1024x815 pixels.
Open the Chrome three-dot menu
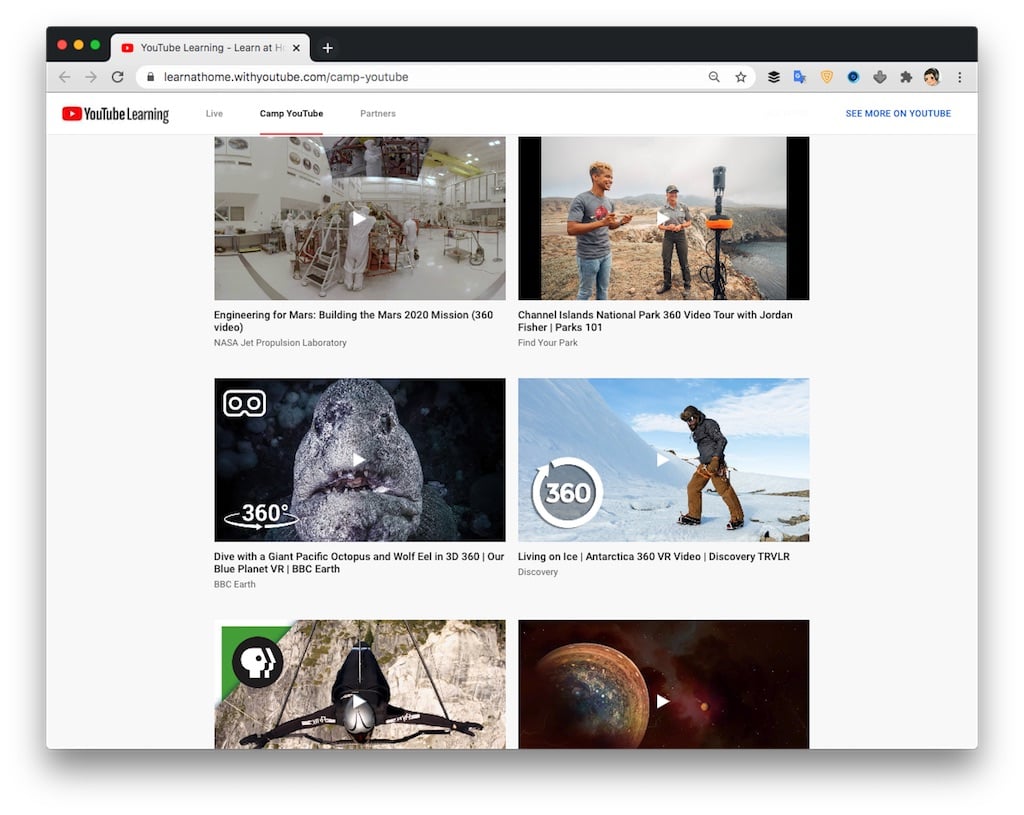tap(959, 77)
